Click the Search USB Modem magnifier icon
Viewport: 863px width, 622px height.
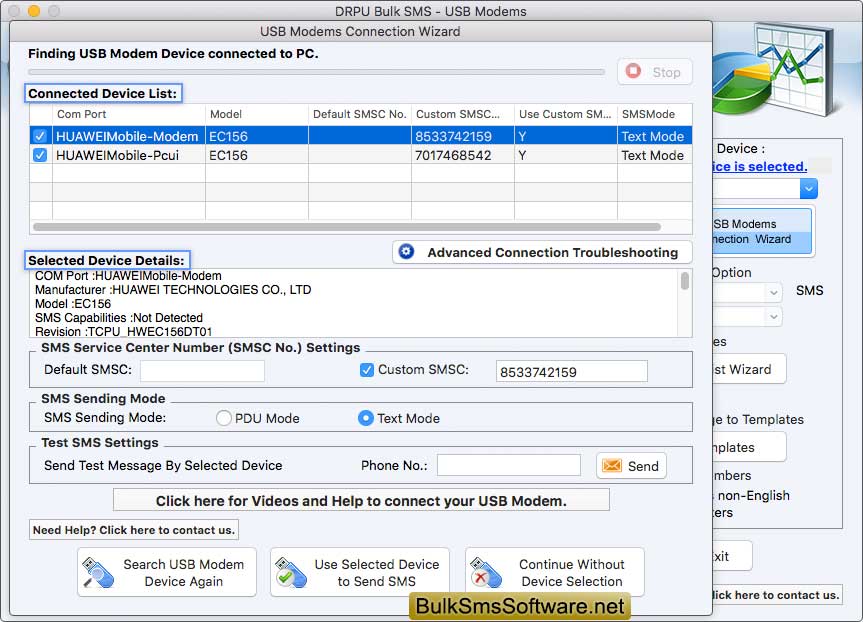(97, 573)
